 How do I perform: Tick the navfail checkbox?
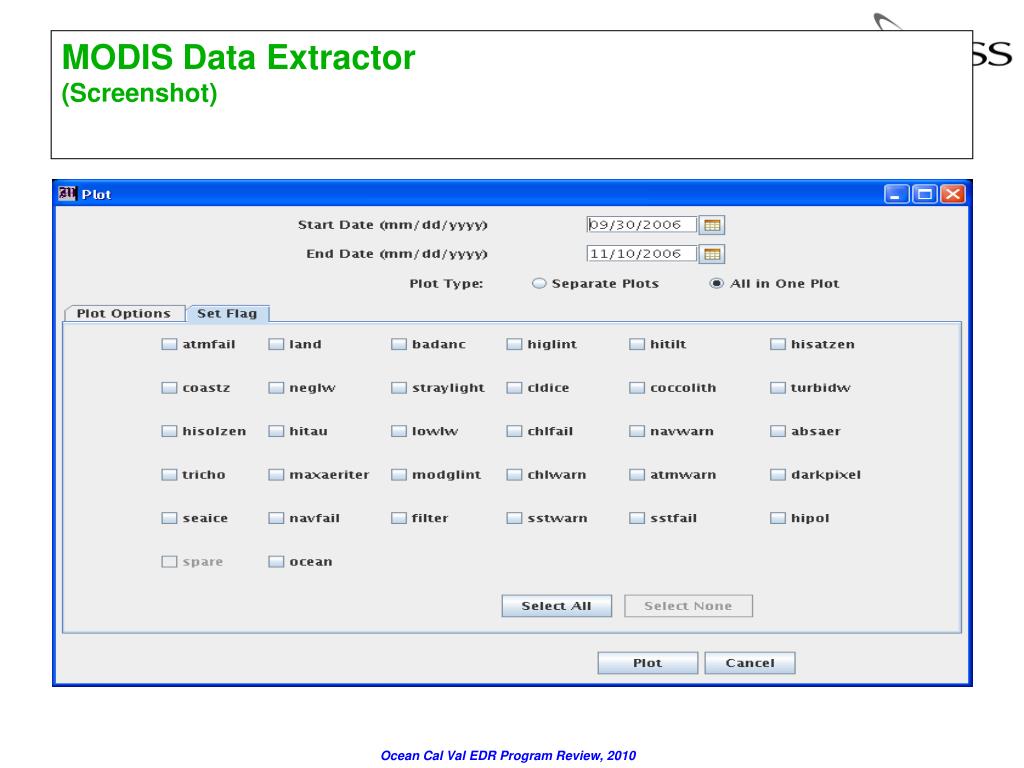tap(276, 518)
